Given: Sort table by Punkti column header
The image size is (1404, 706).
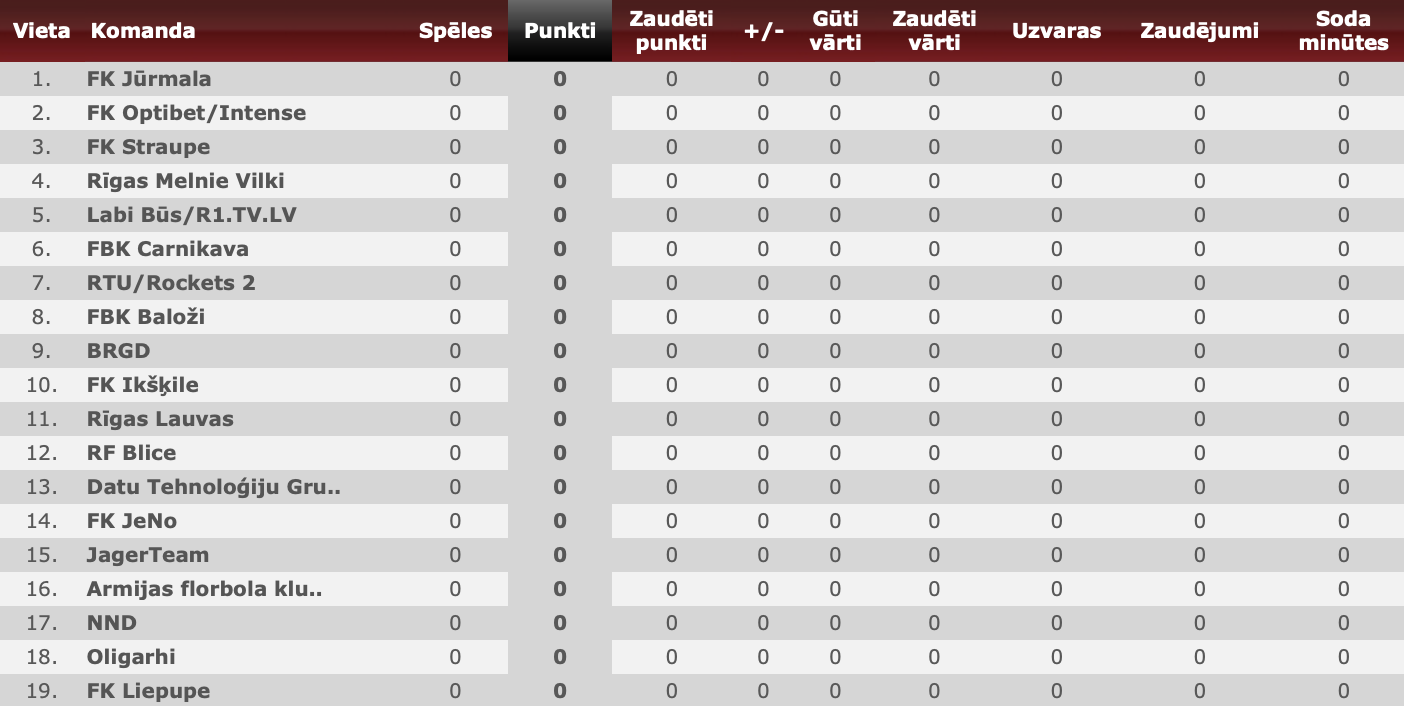Looking at the screenshot, I should click(x=559, y=31).
